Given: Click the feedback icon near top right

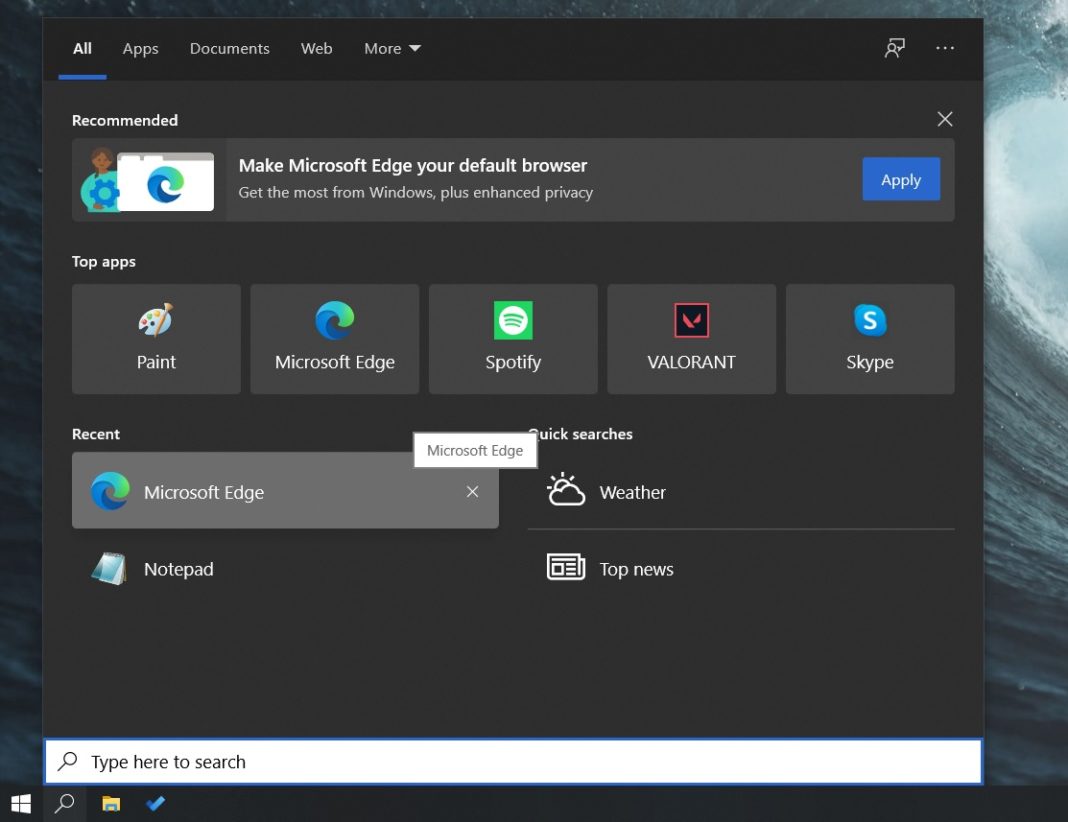Looking at the screenshot, I should (x=894, y=48).
